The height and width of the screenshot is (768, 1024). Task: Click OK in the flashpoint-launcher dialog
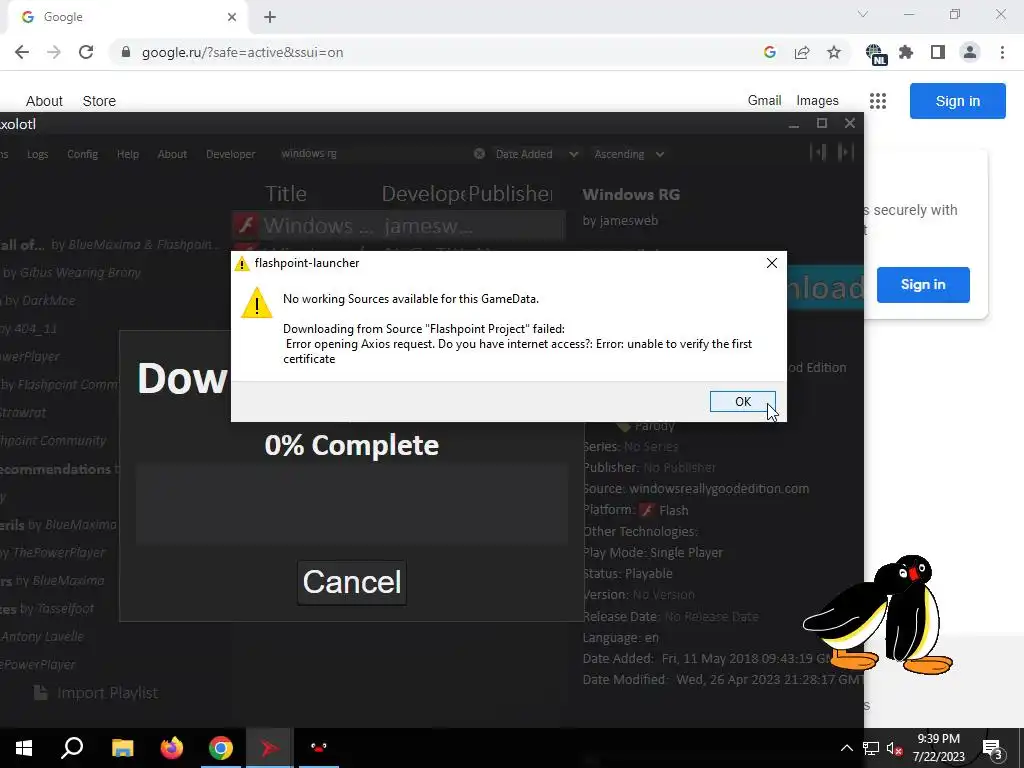tap(743, 402)
